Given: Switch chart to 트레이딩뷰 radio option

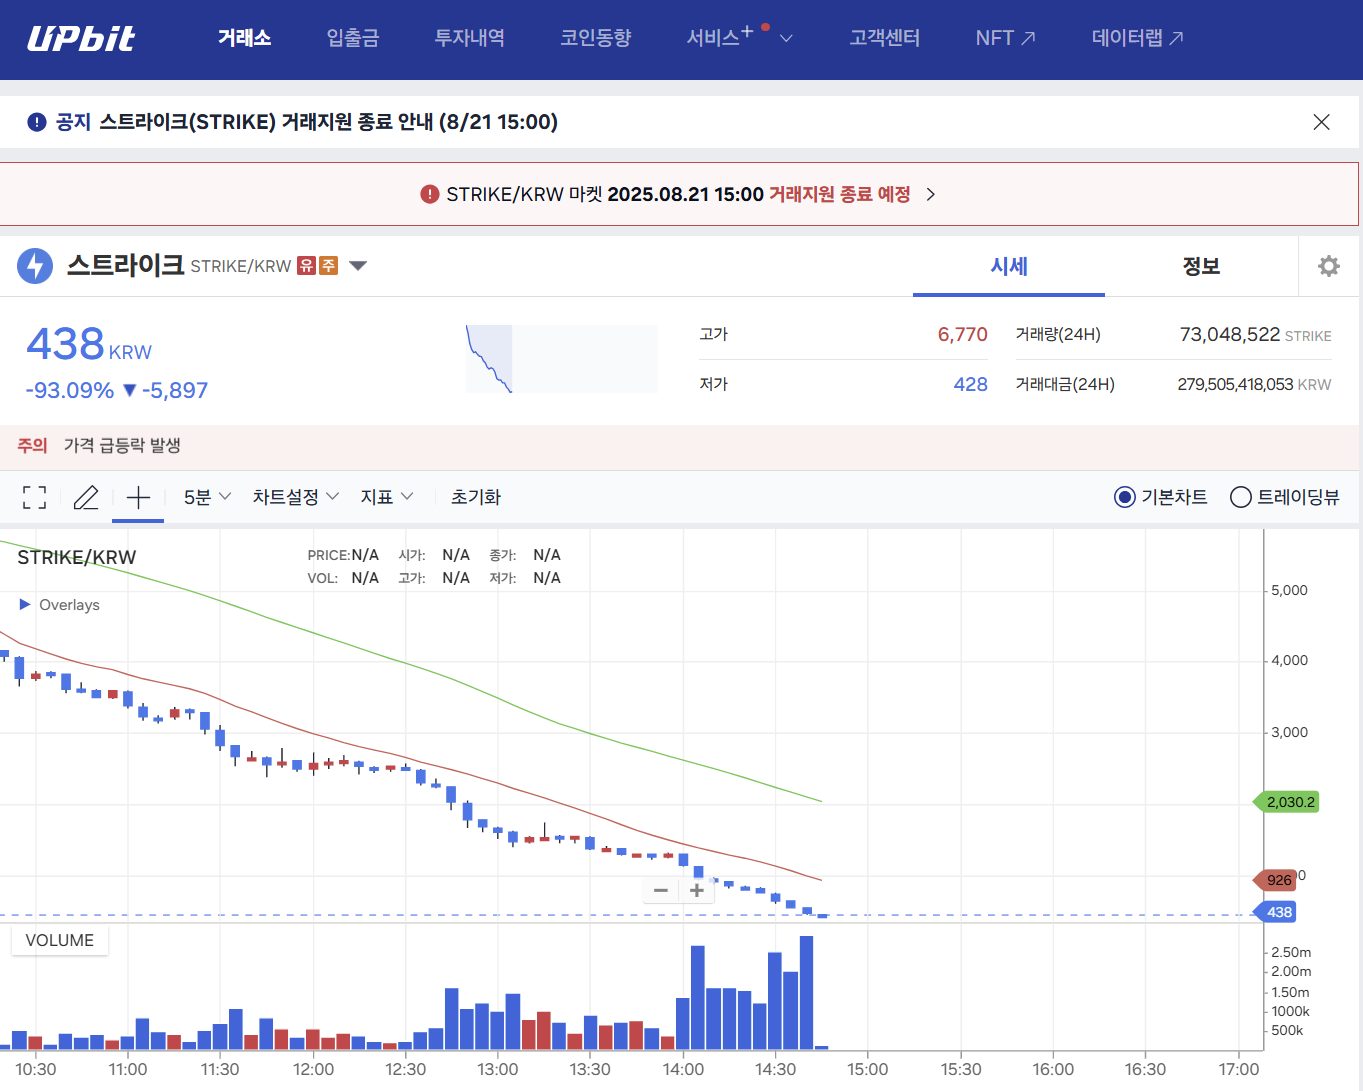Looking at the screenshot, I should pos(1240,496).
